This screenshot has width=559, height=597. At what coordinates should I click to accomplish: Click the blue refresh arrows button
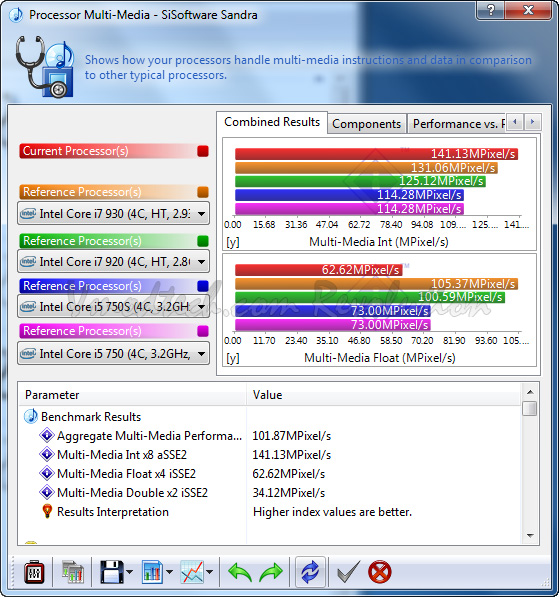pyautogui.click(x=310, y=571)
